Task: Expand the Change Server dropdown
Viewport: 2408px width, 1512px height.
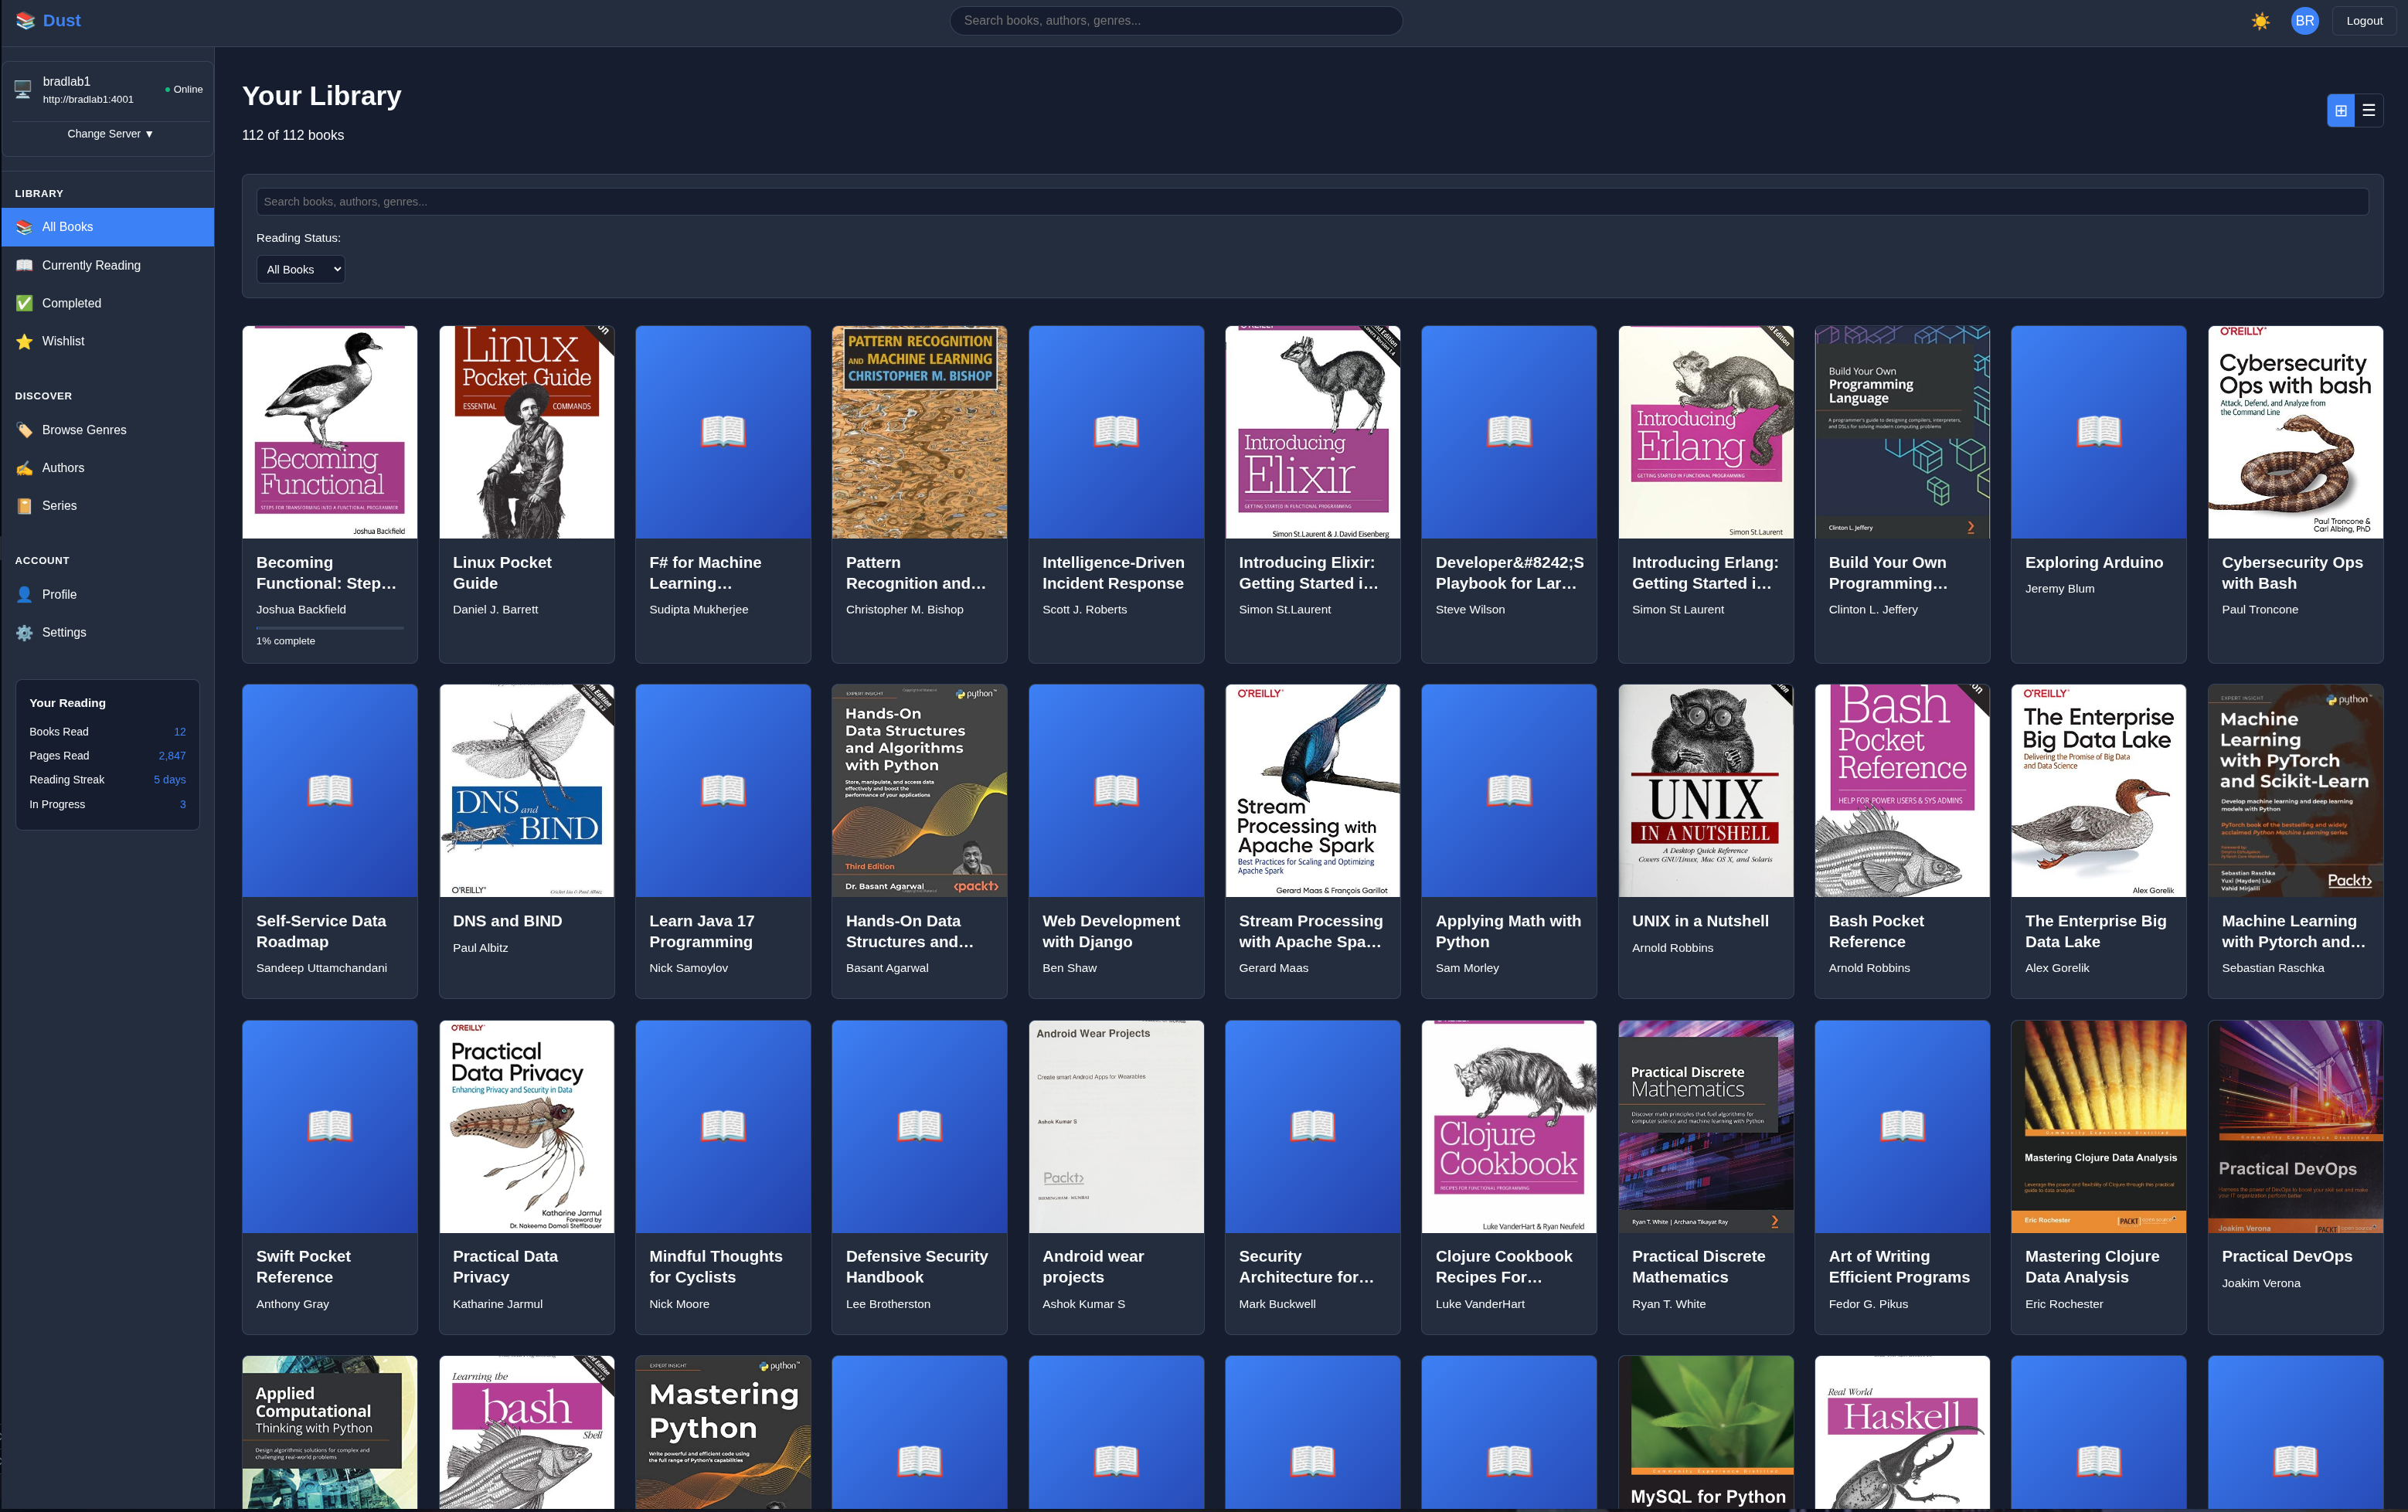Action: pyautogui.click(x=109, y=134)
